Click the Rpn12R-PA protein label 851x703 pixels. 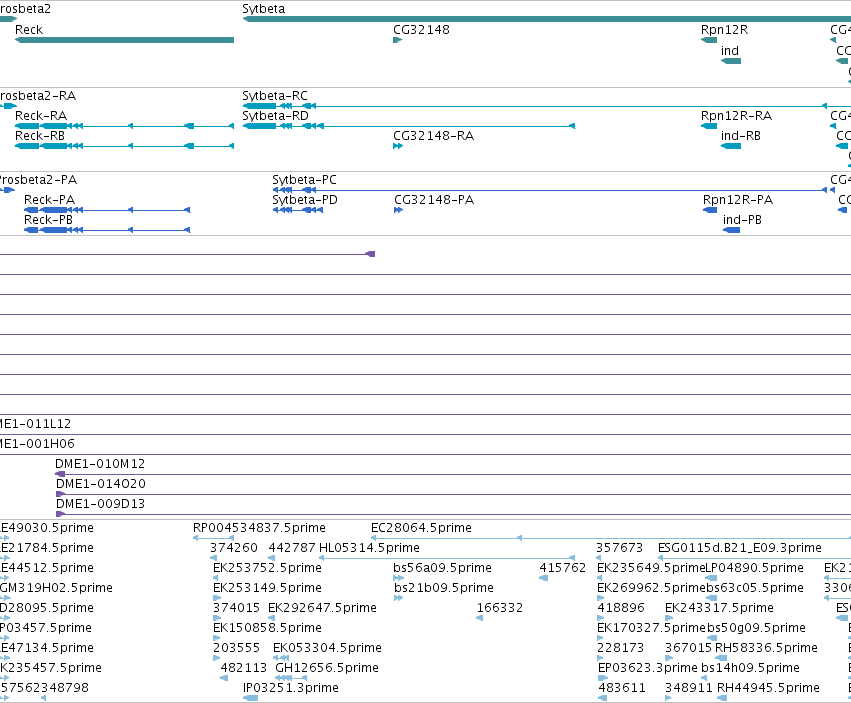pyautogui.click(x=738, y=200)
